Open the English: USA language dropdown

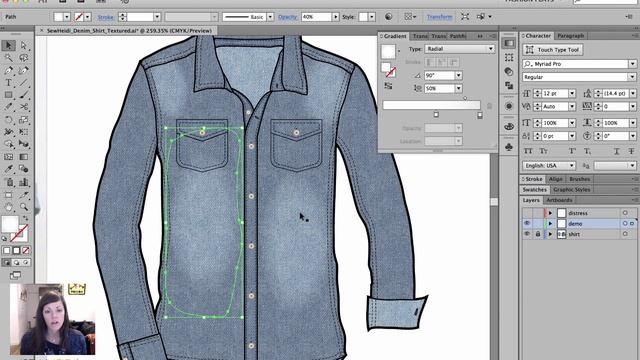pos(549,165)
